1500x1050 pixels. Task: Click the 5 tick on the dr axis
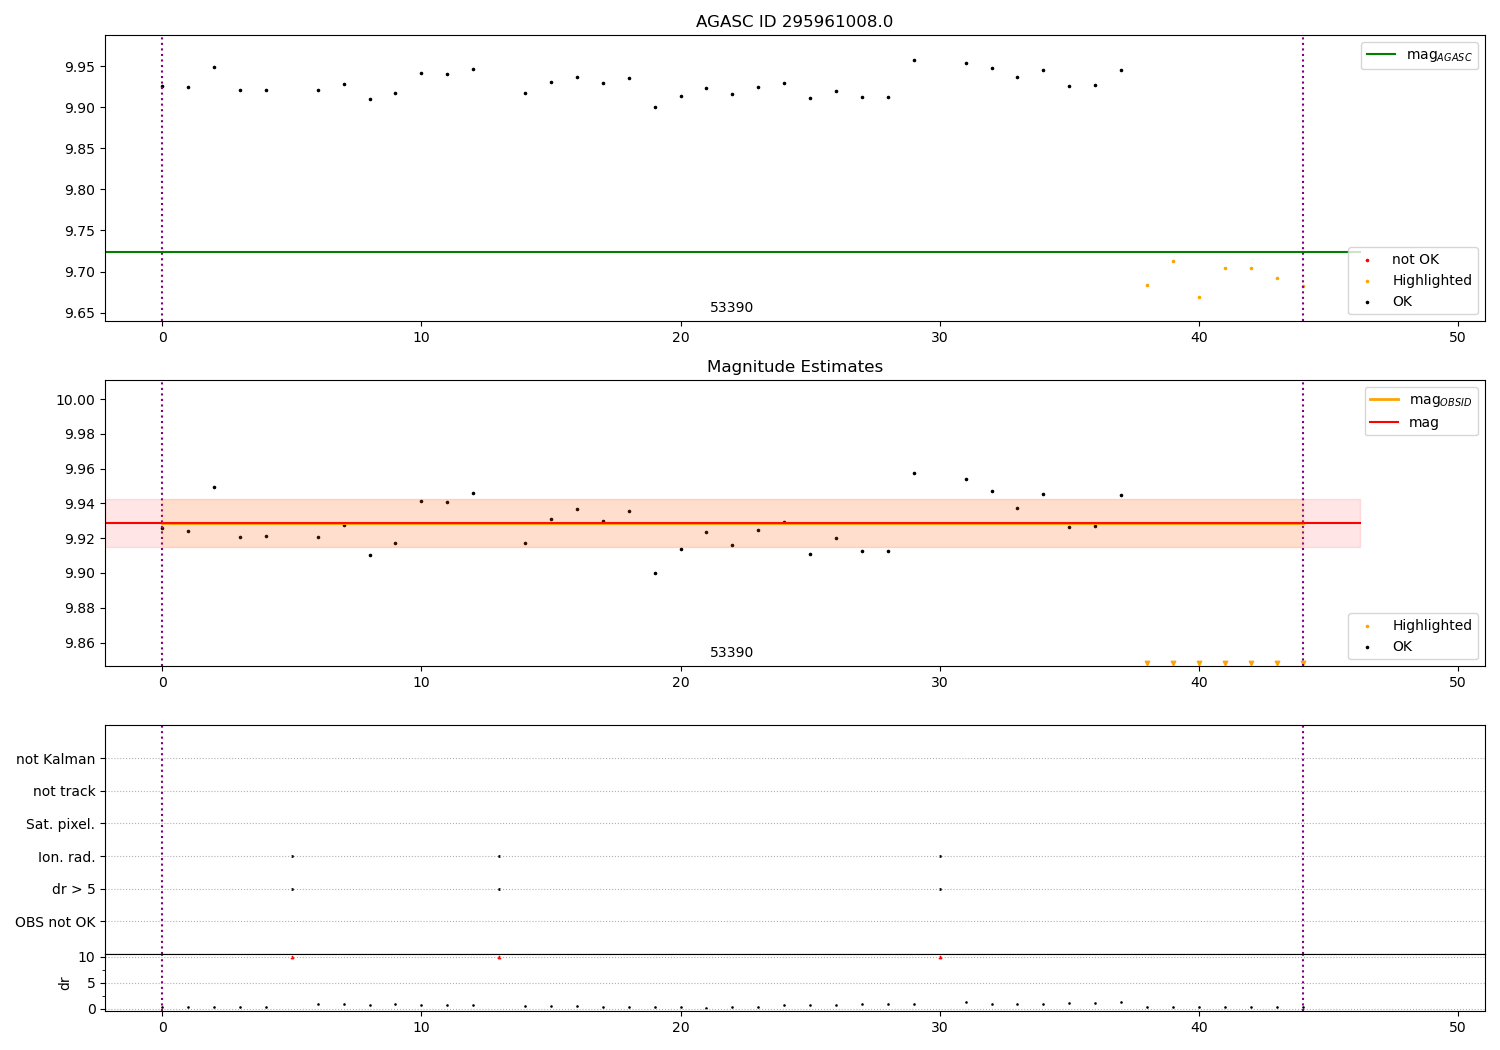pyautogui.click(x=91, y=983)
